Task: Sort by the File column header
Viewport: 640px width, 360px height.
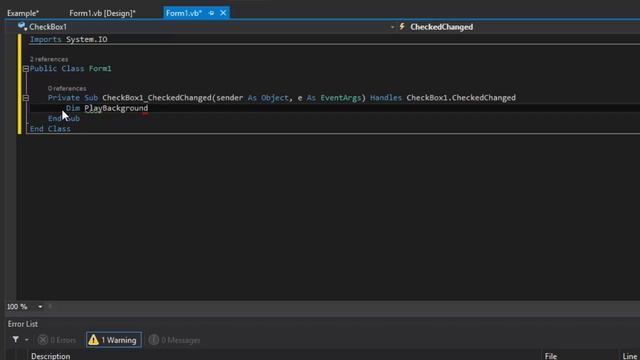Action: [551, 356]
